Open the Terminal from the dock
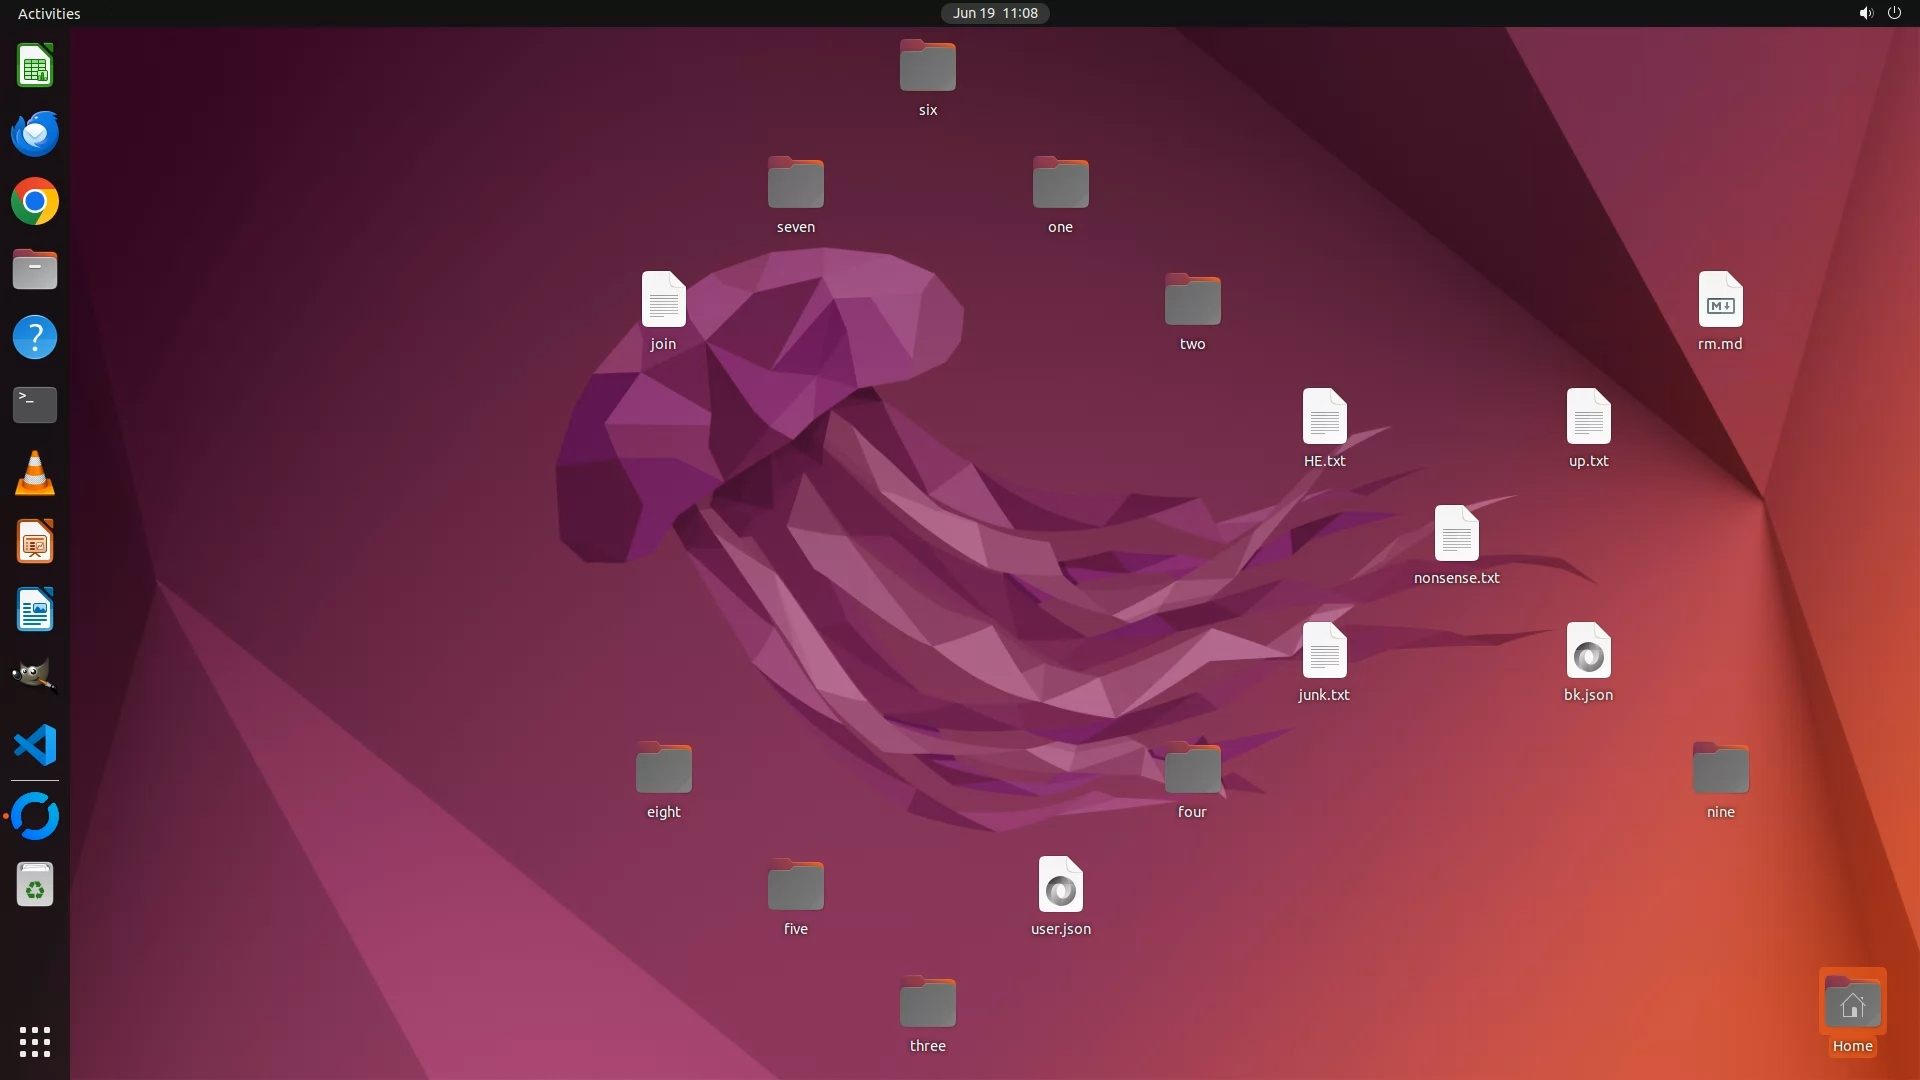 (x=35, y=405)
